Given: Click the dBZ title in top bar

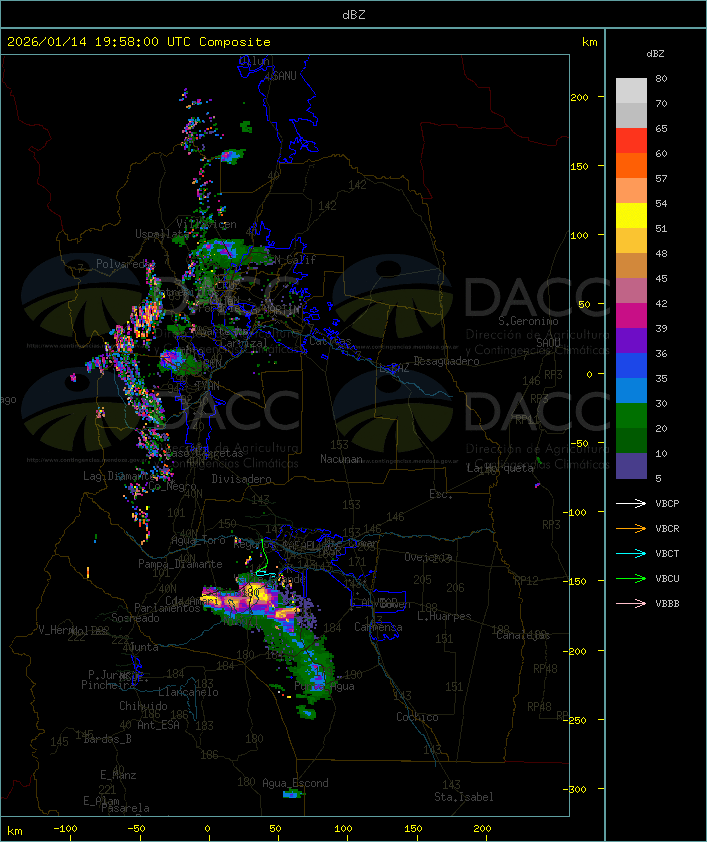Looking at the screenshot, I should (x=354, y=15).
